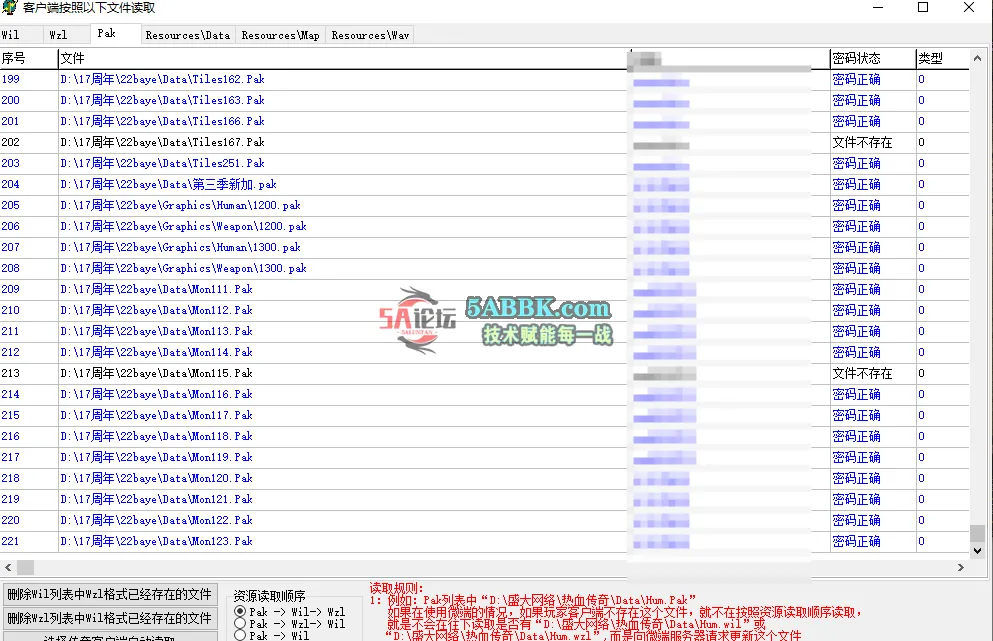This screenshot has width=993, height=641.
Task: Select file row Mon121.Pak
Action: 484,499
